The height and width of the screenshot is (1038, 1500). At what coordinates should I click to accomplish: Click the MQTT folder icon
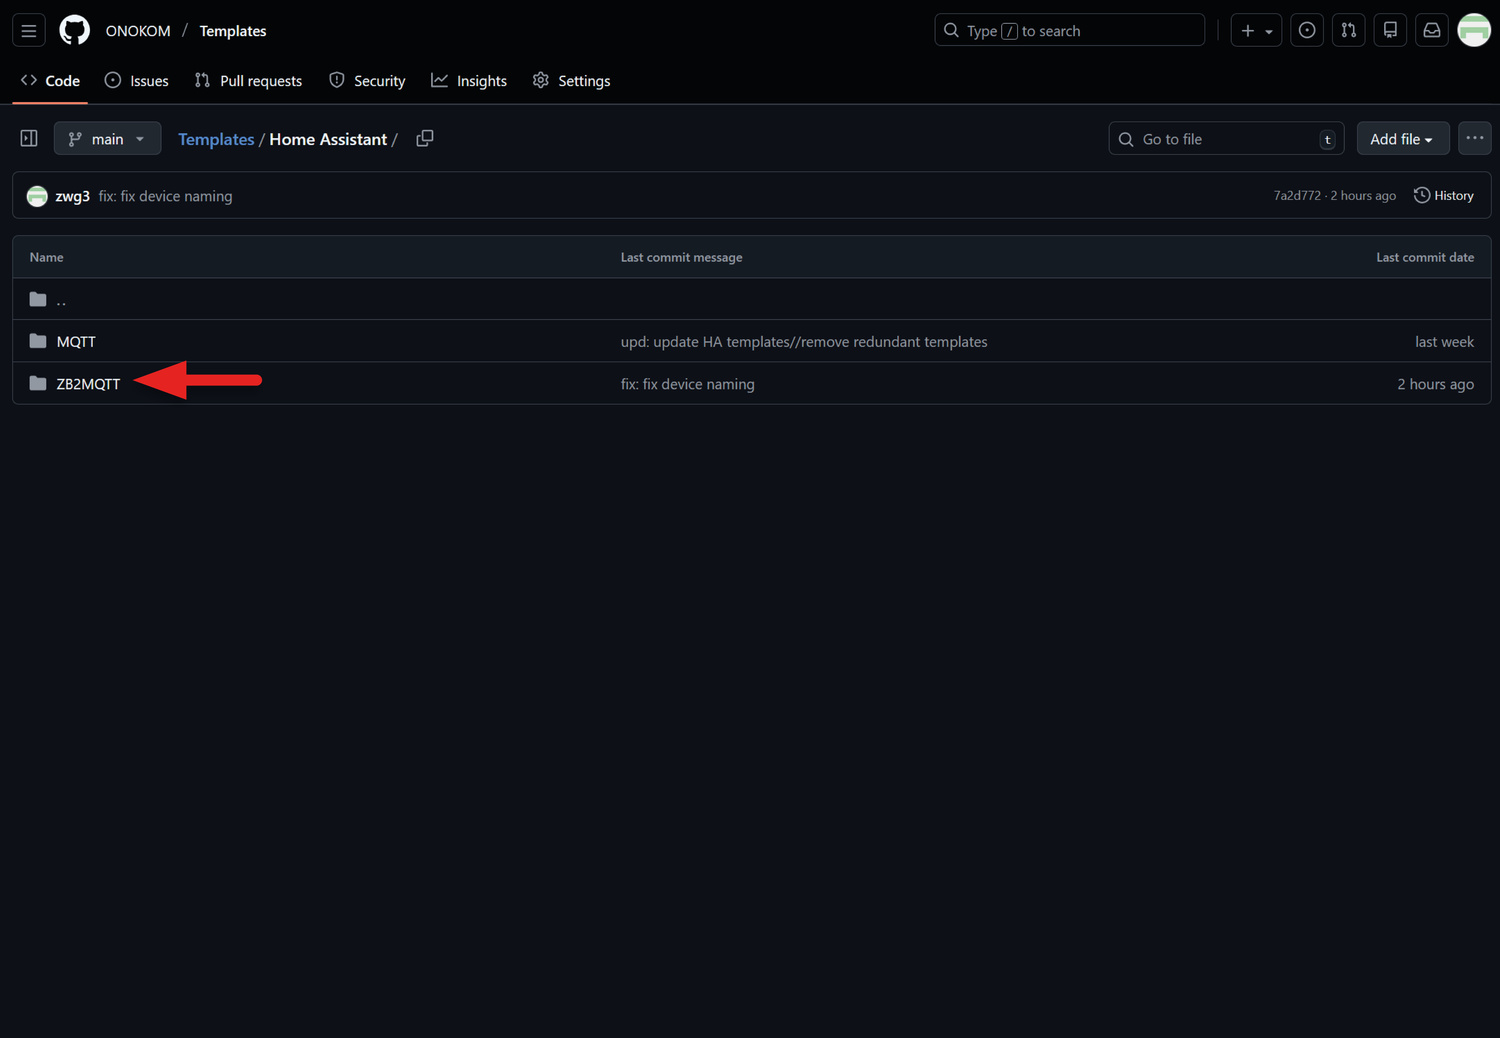tap(38, 341)
